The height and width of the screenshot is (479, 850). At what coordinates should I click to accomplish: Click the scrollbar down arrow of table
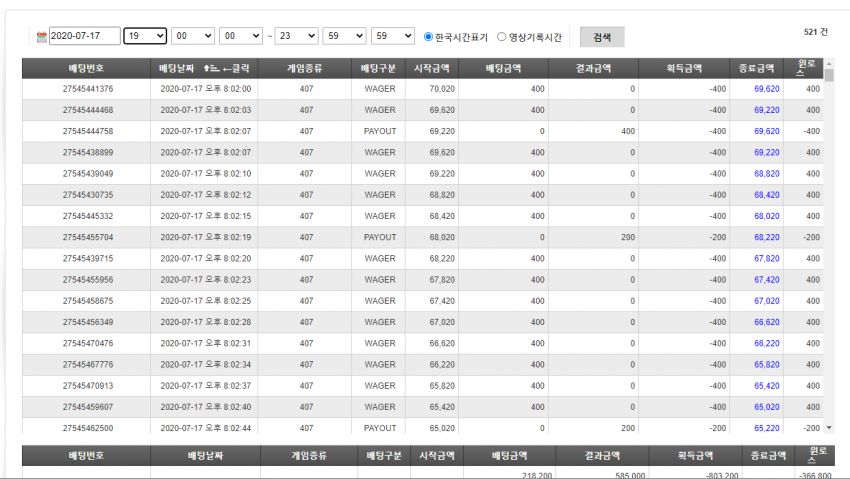tap(829, 428)
